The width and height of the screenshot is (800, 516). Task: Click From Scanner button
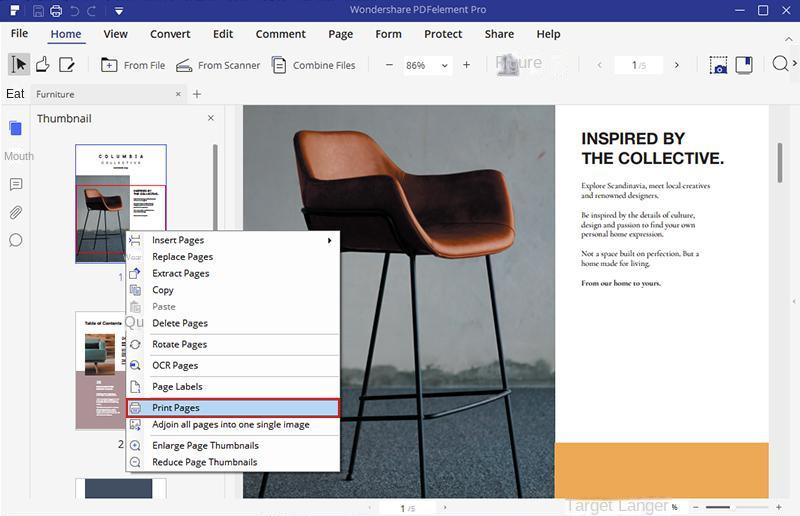218,66
